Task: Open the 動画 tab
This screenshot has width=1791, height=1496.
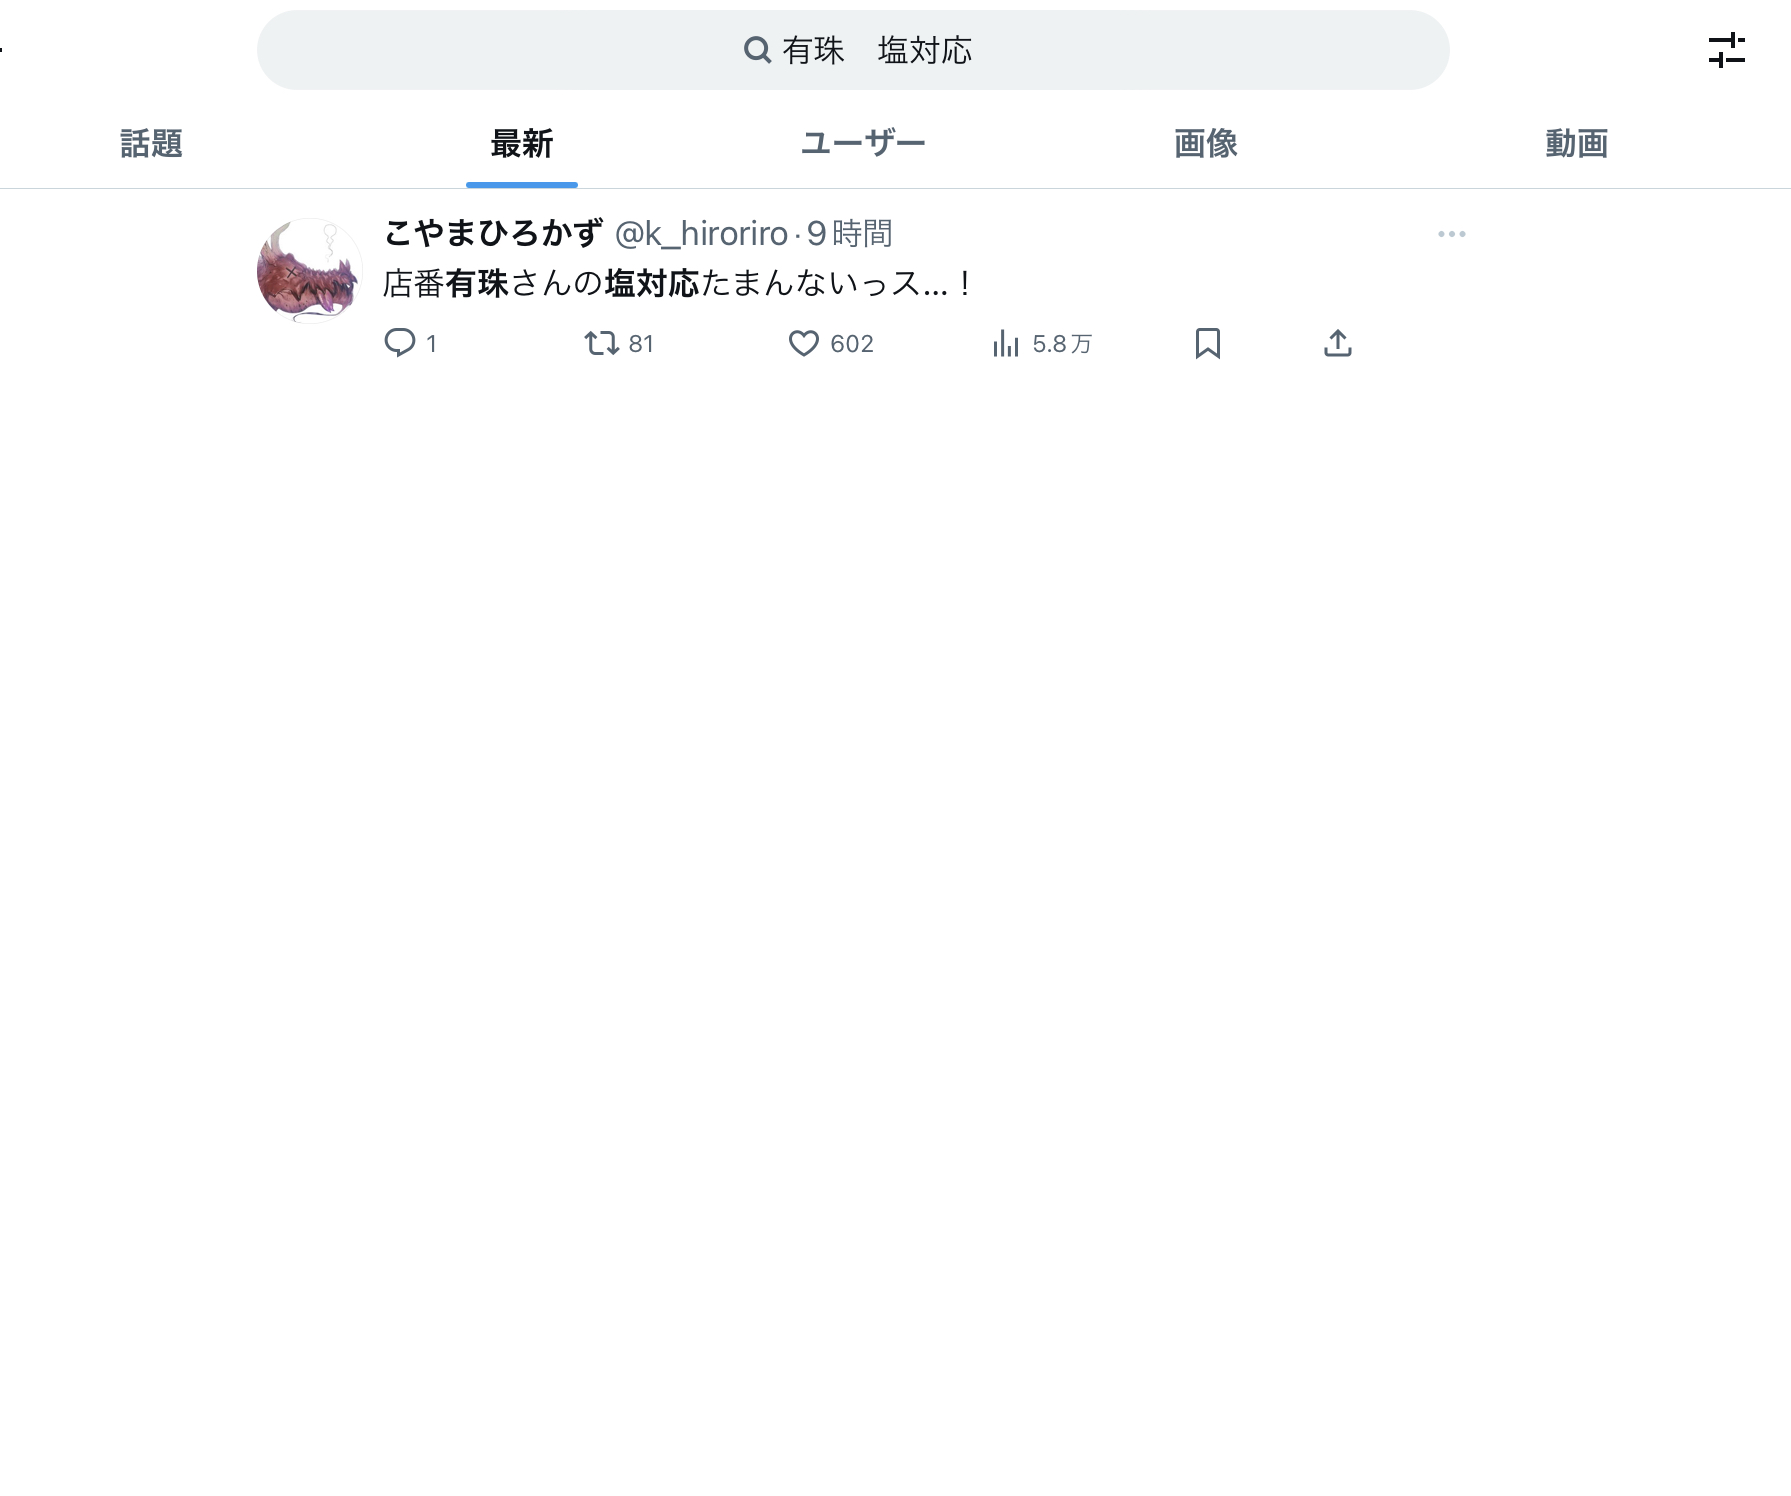Action: 1576,144
